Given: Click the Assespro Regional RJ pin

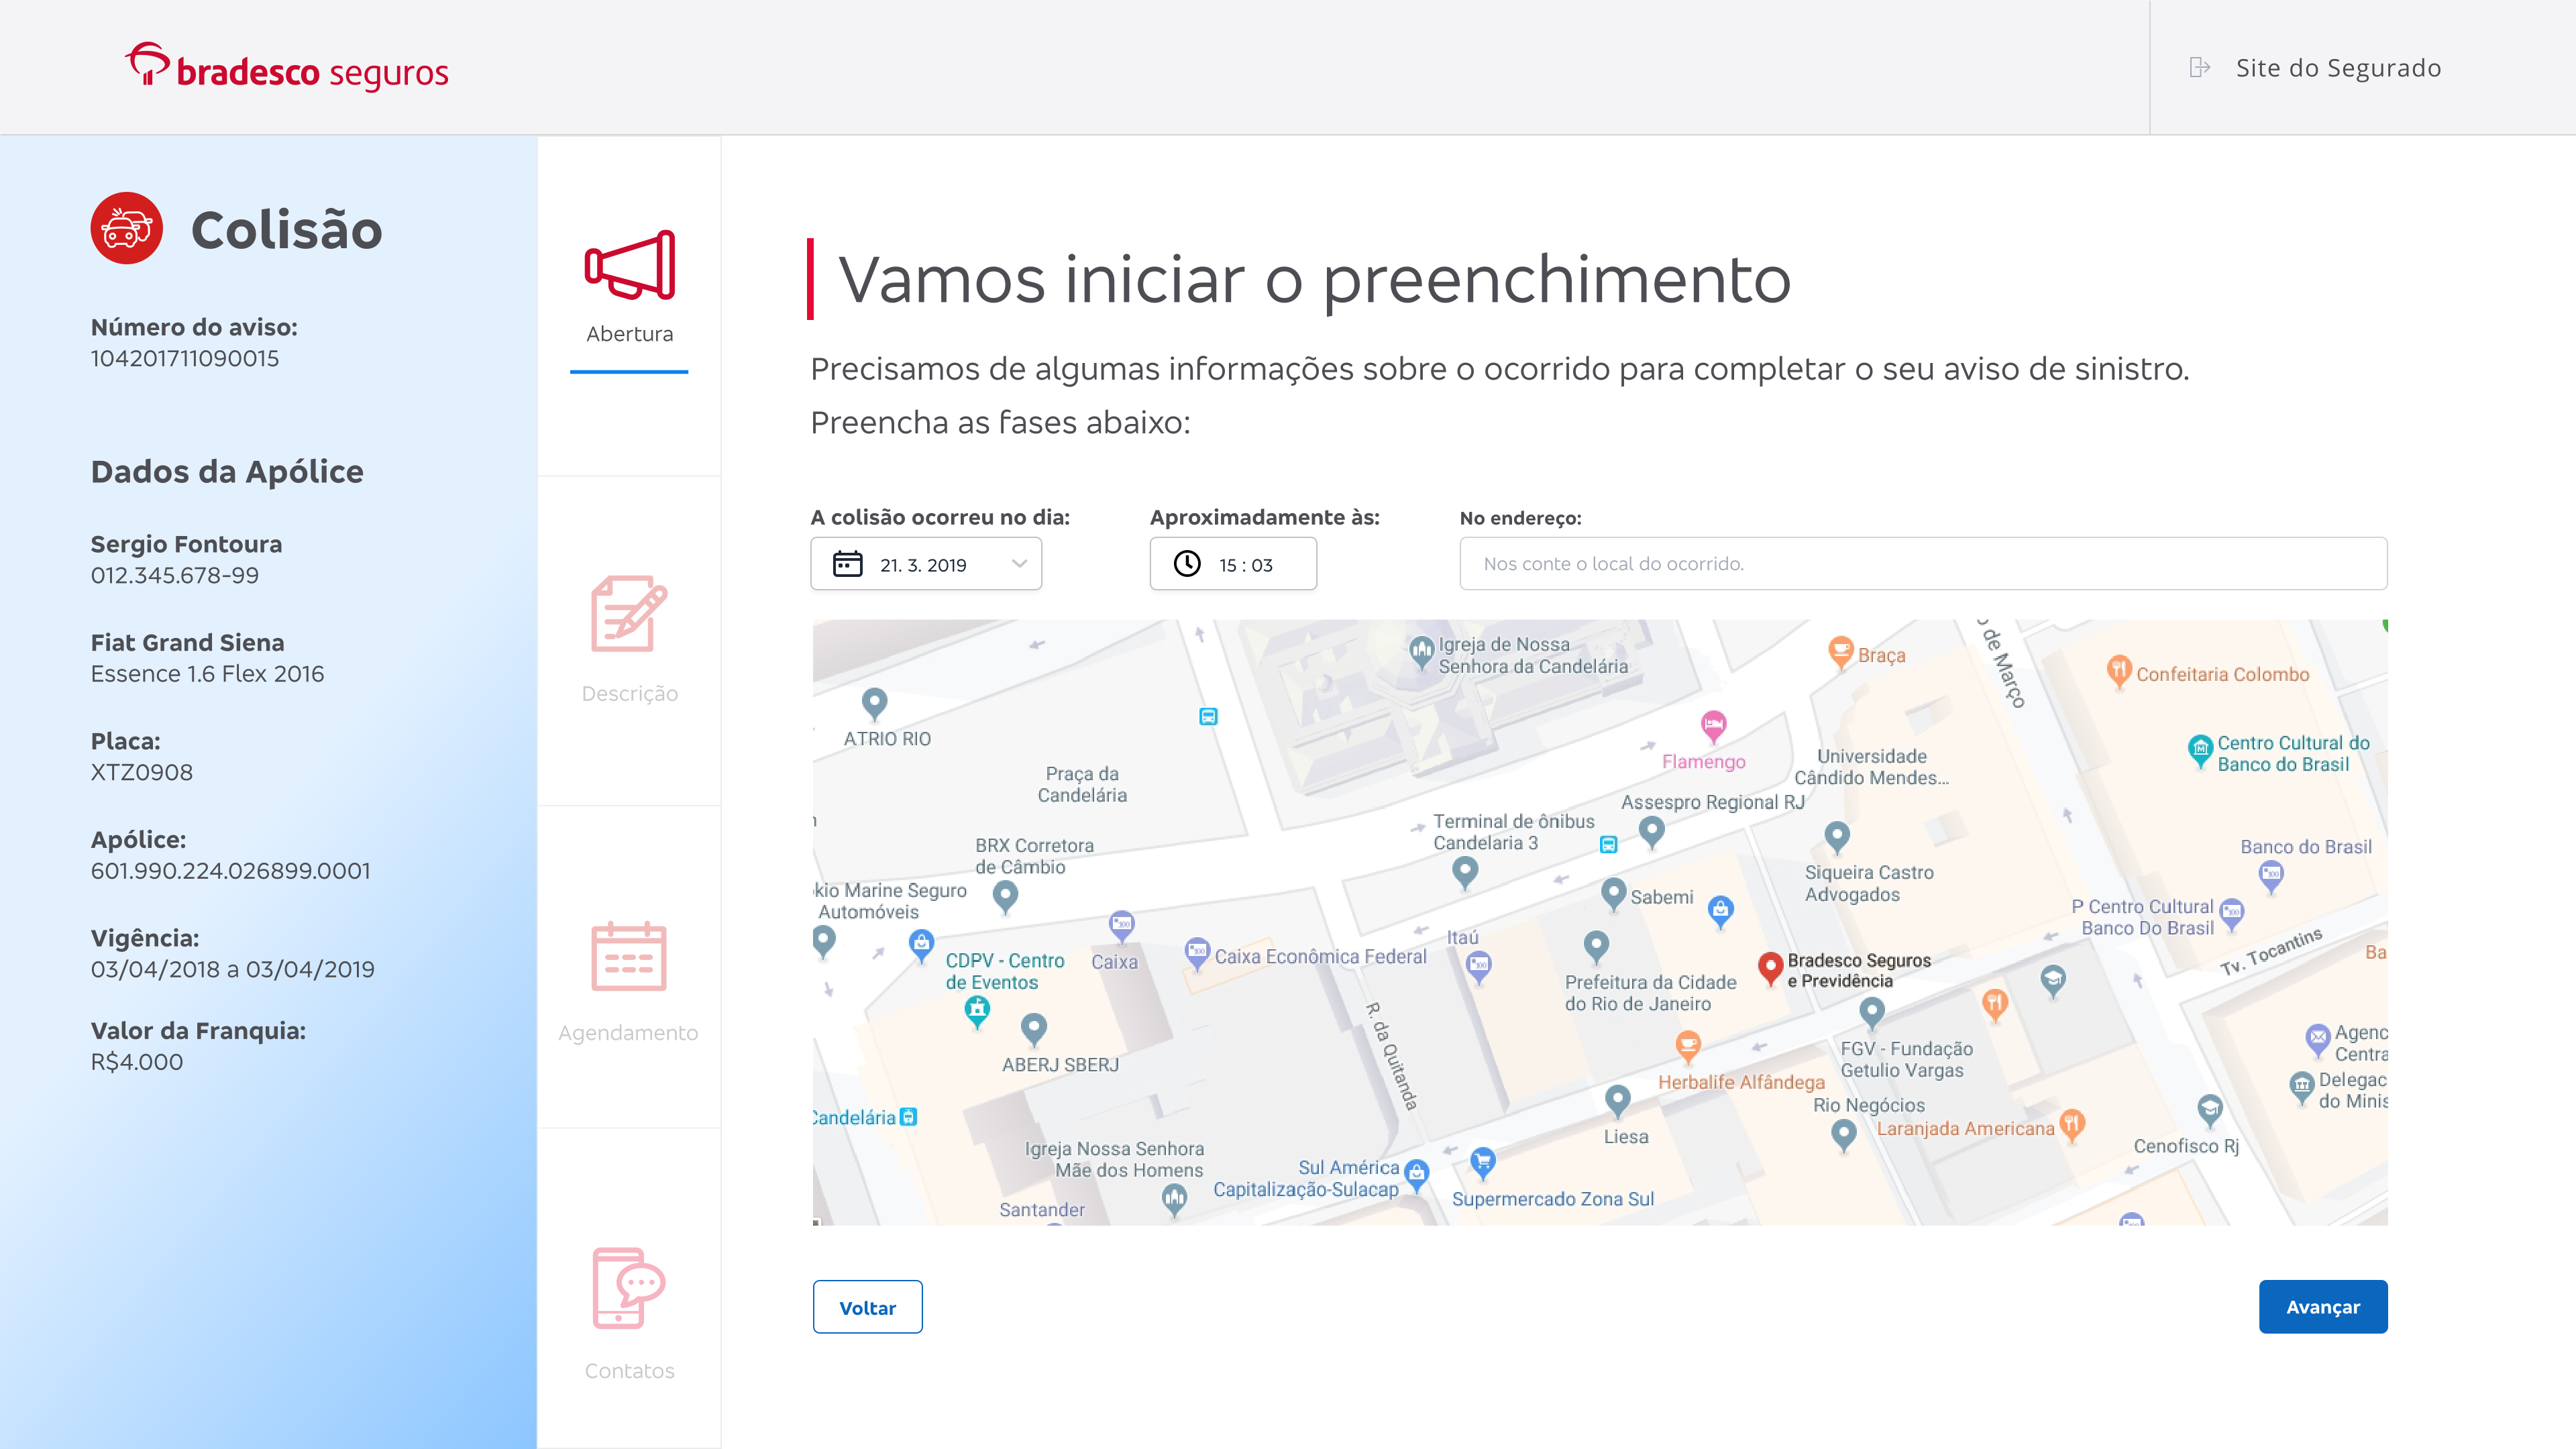Looking at the screenshot, I should (x=1651, y=832).
